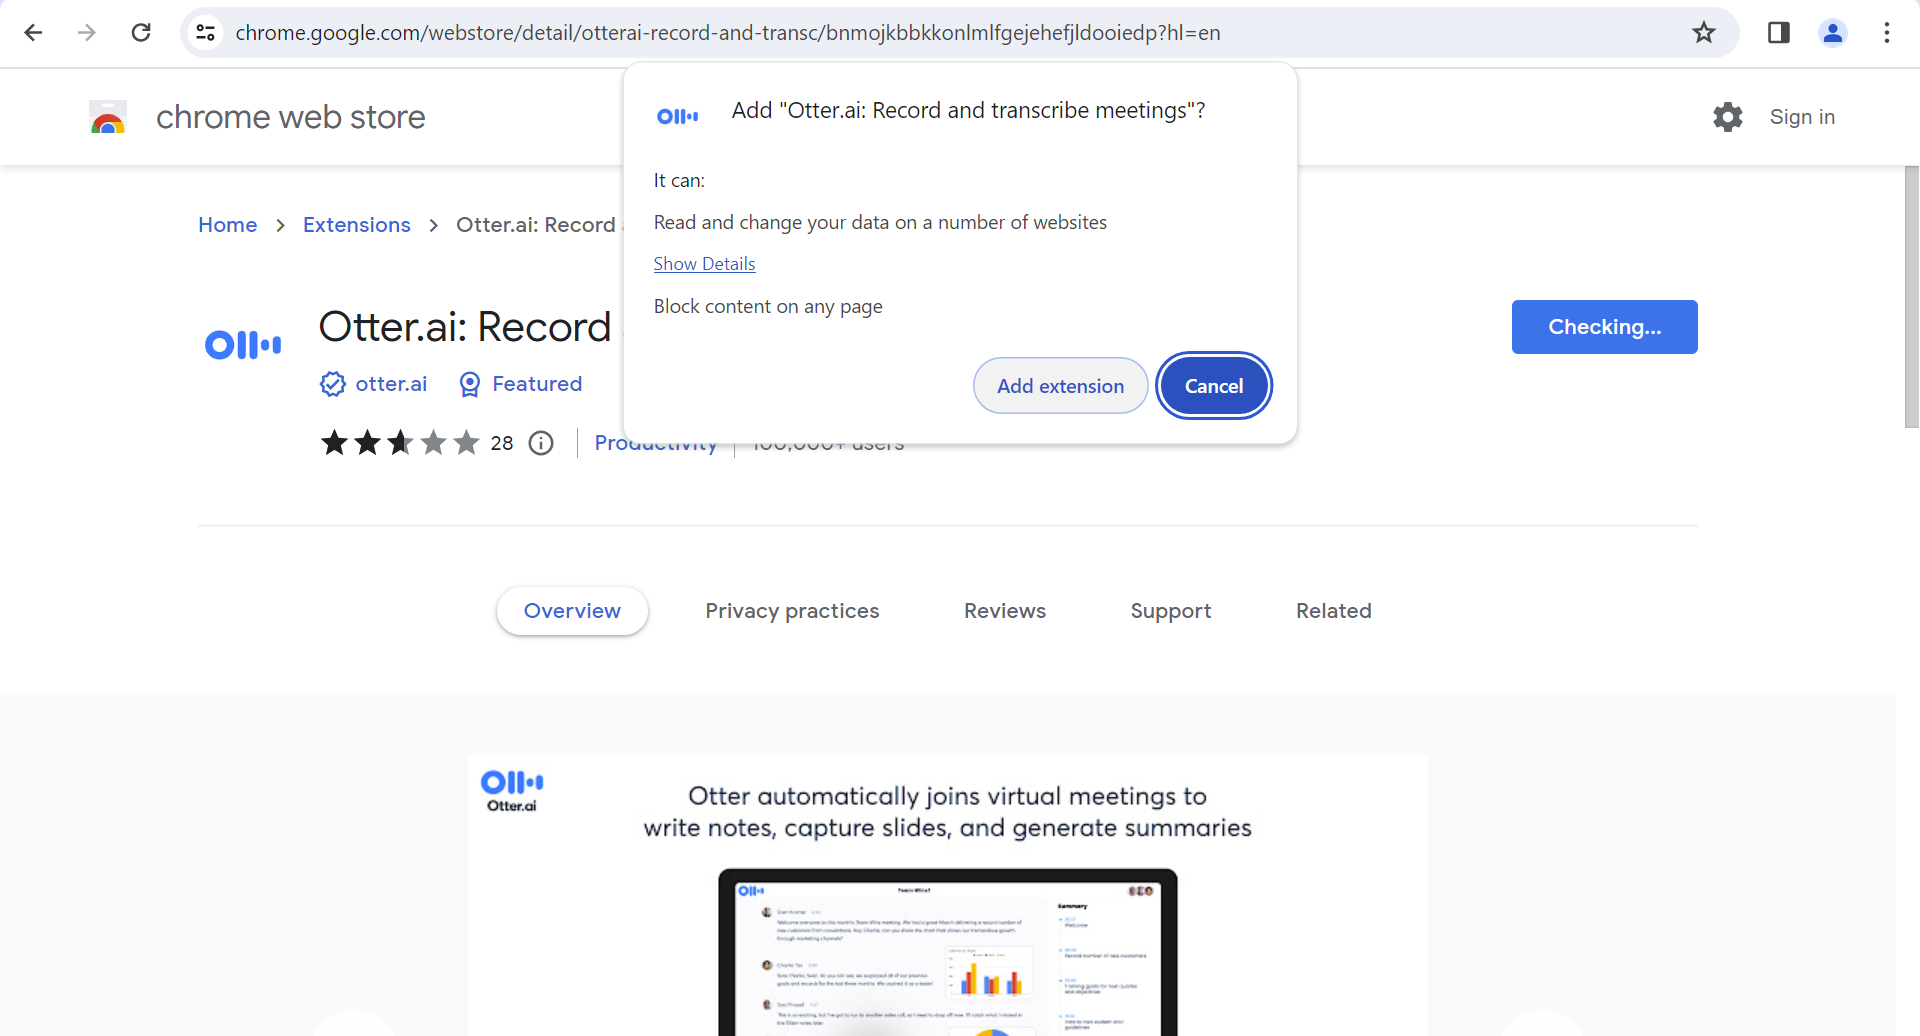This screenshot has height=1036, width=1920.
Task: Click the site information icon in address bar
Action: pyautogui.click(x=205, y=32)
